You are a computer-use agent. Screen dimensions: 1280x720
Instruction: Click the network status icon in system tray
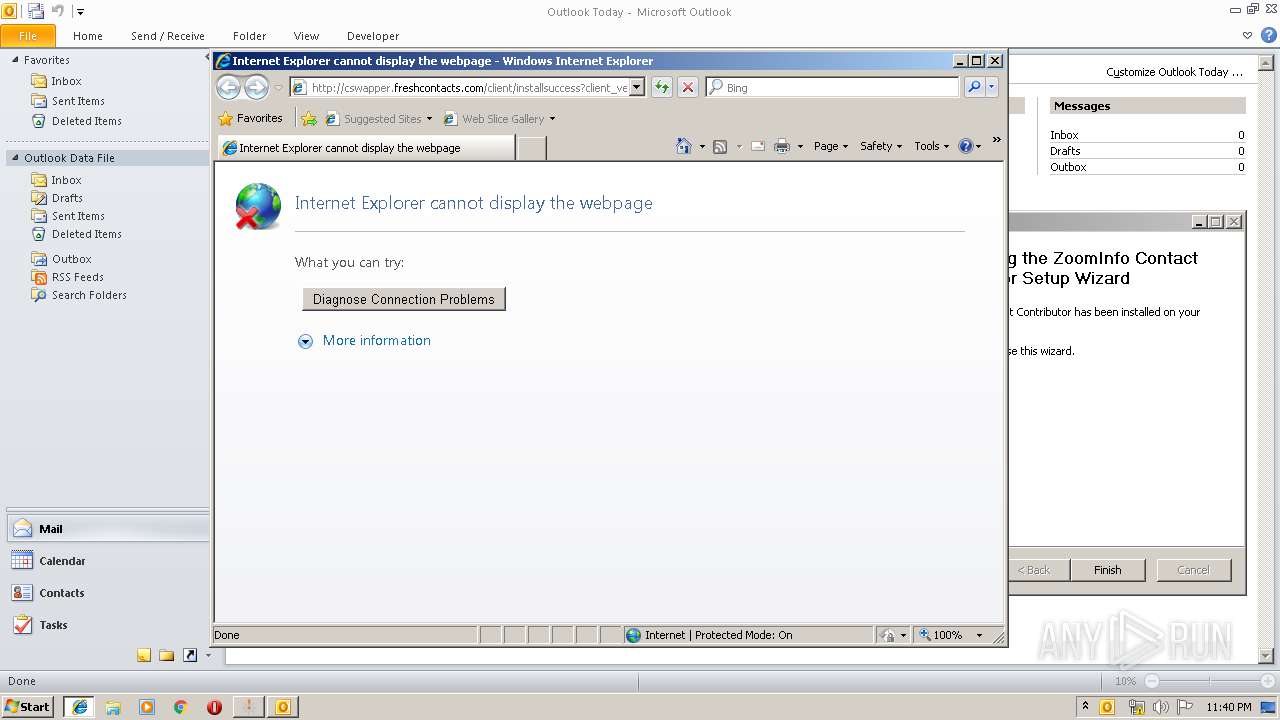[x=1136, y=707]
